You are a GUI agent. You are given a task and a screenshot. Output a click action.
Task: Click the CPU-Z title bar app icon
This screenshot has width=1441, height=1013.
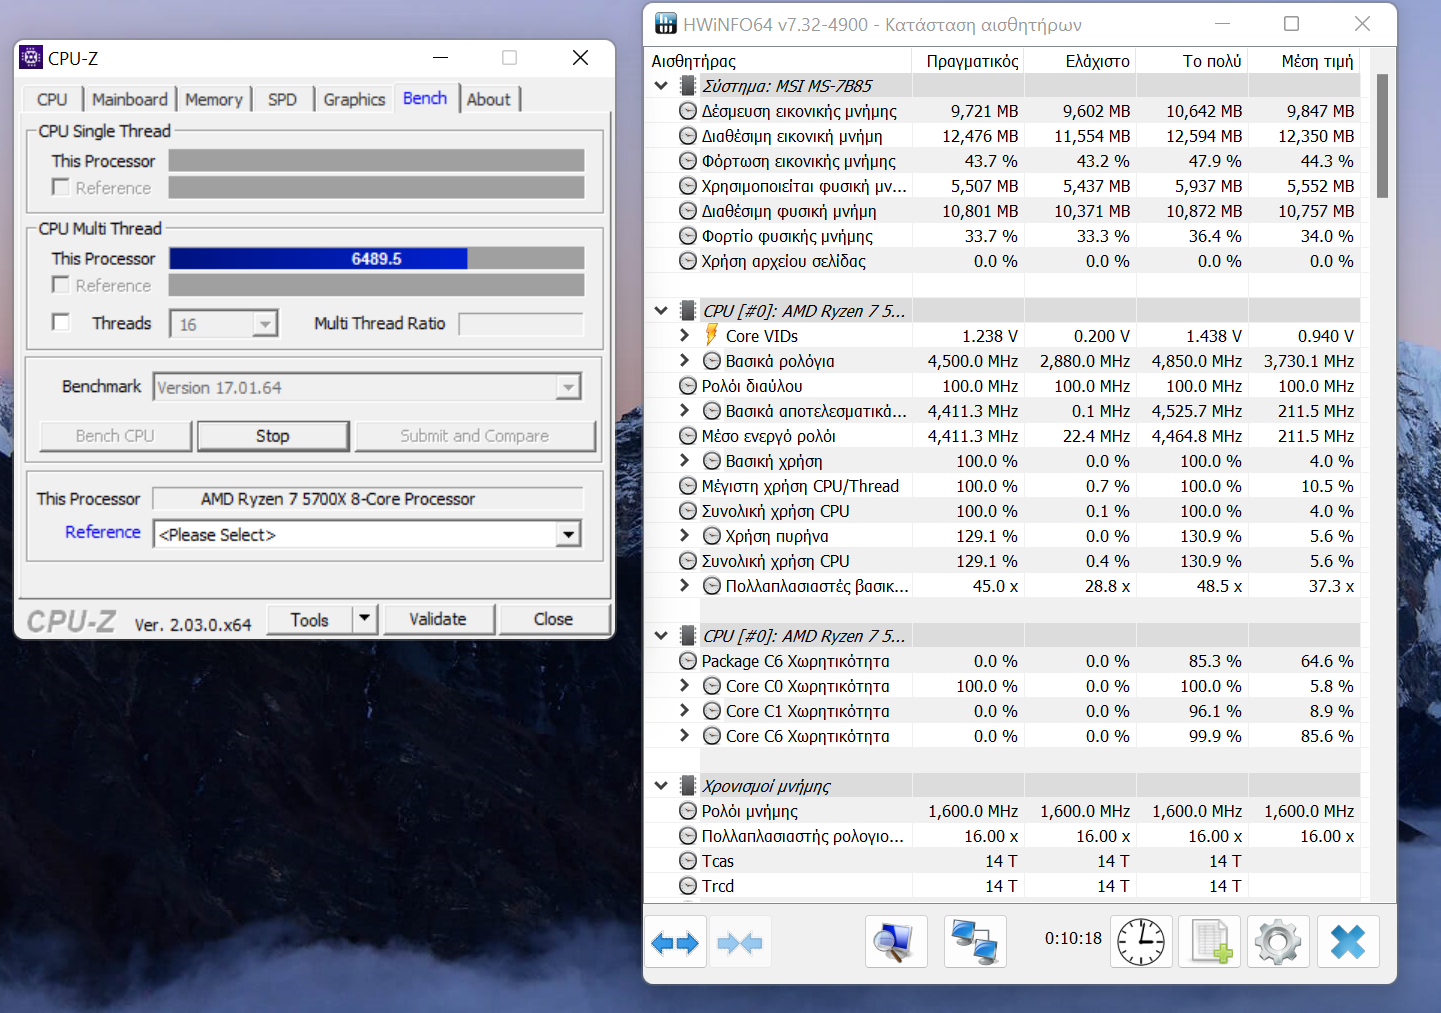31,57
